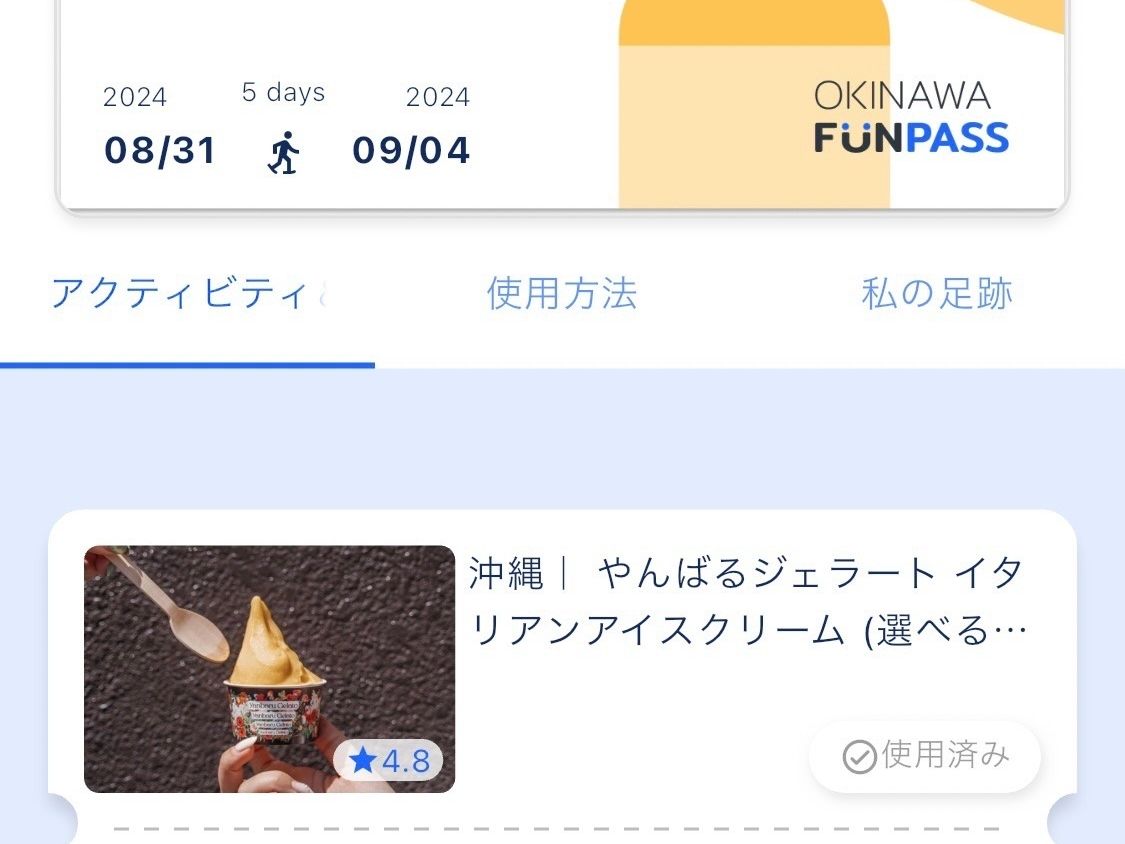This screenshot has height=844, width=1125.
Task: Tap the truncated (選べる… title text
Action: pyautogui.click(x=946, y=632)
